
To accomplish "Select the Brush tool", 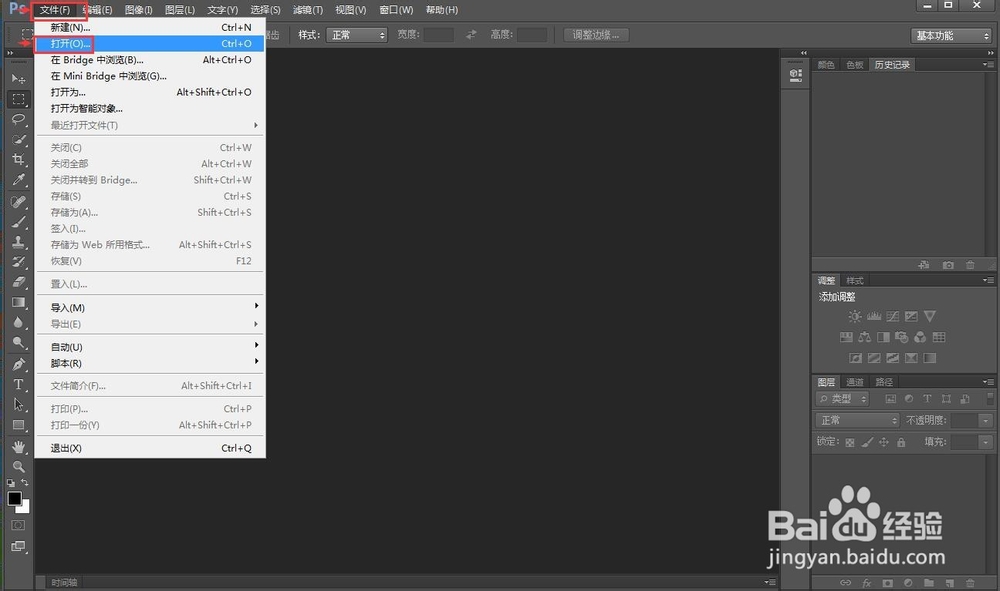I will pyautogui.click(x=18, y=222).
